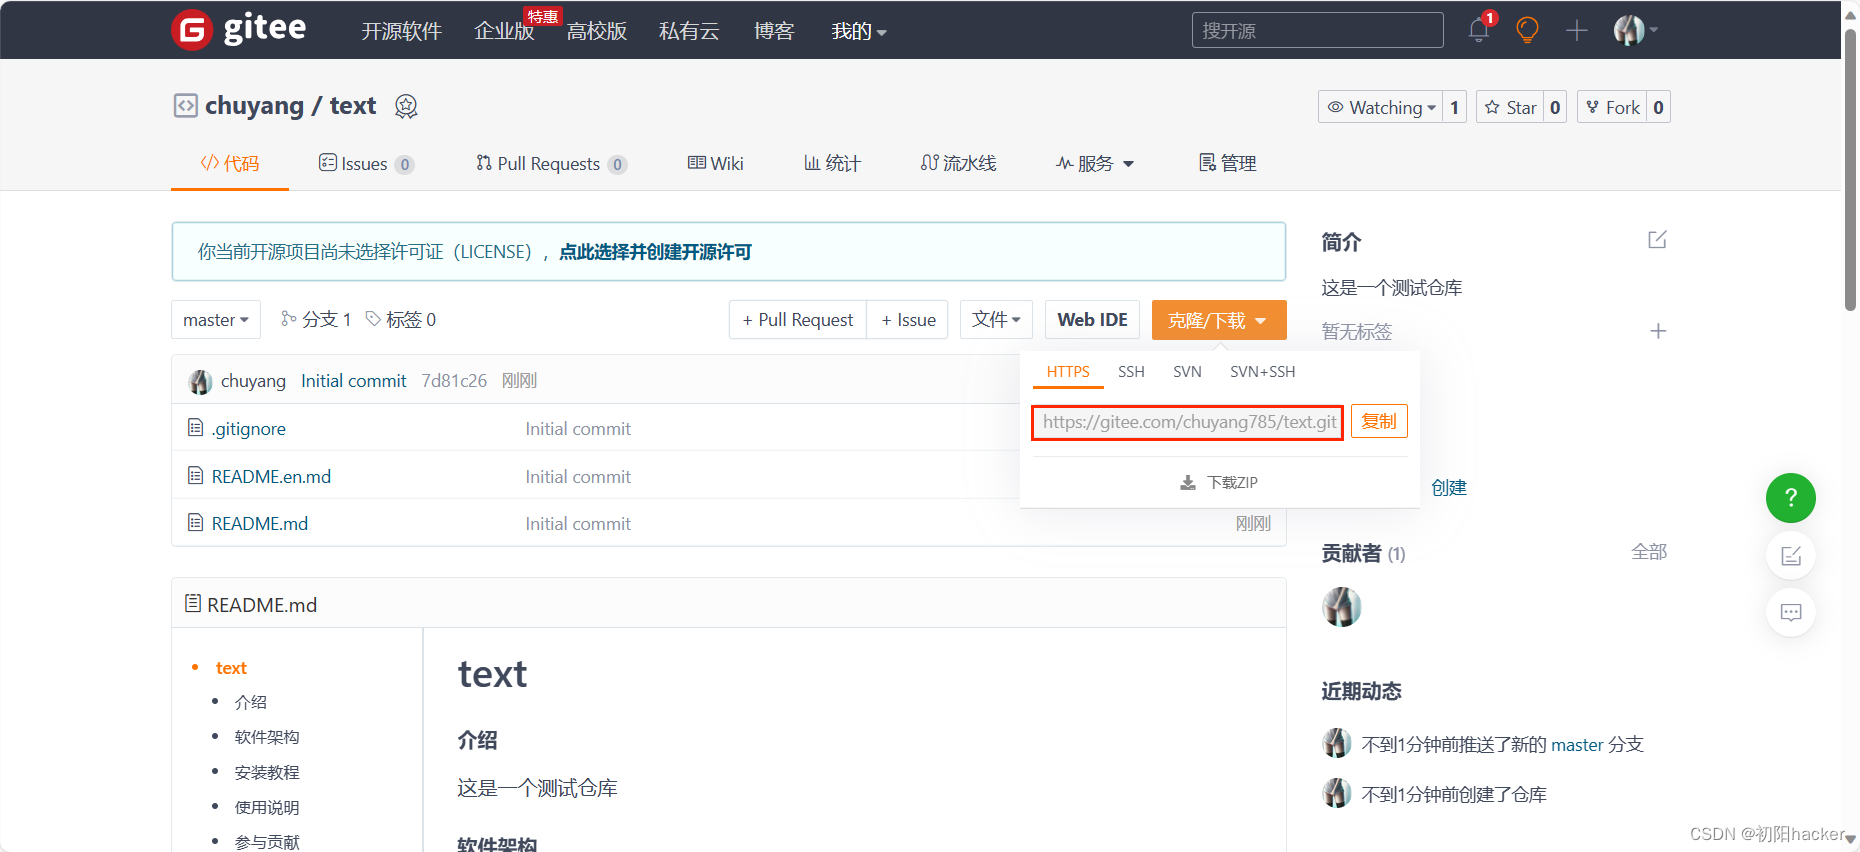Select the SSH clone tab
The width and height of the screenshot is (1860, 852).
coord(1131,372)
